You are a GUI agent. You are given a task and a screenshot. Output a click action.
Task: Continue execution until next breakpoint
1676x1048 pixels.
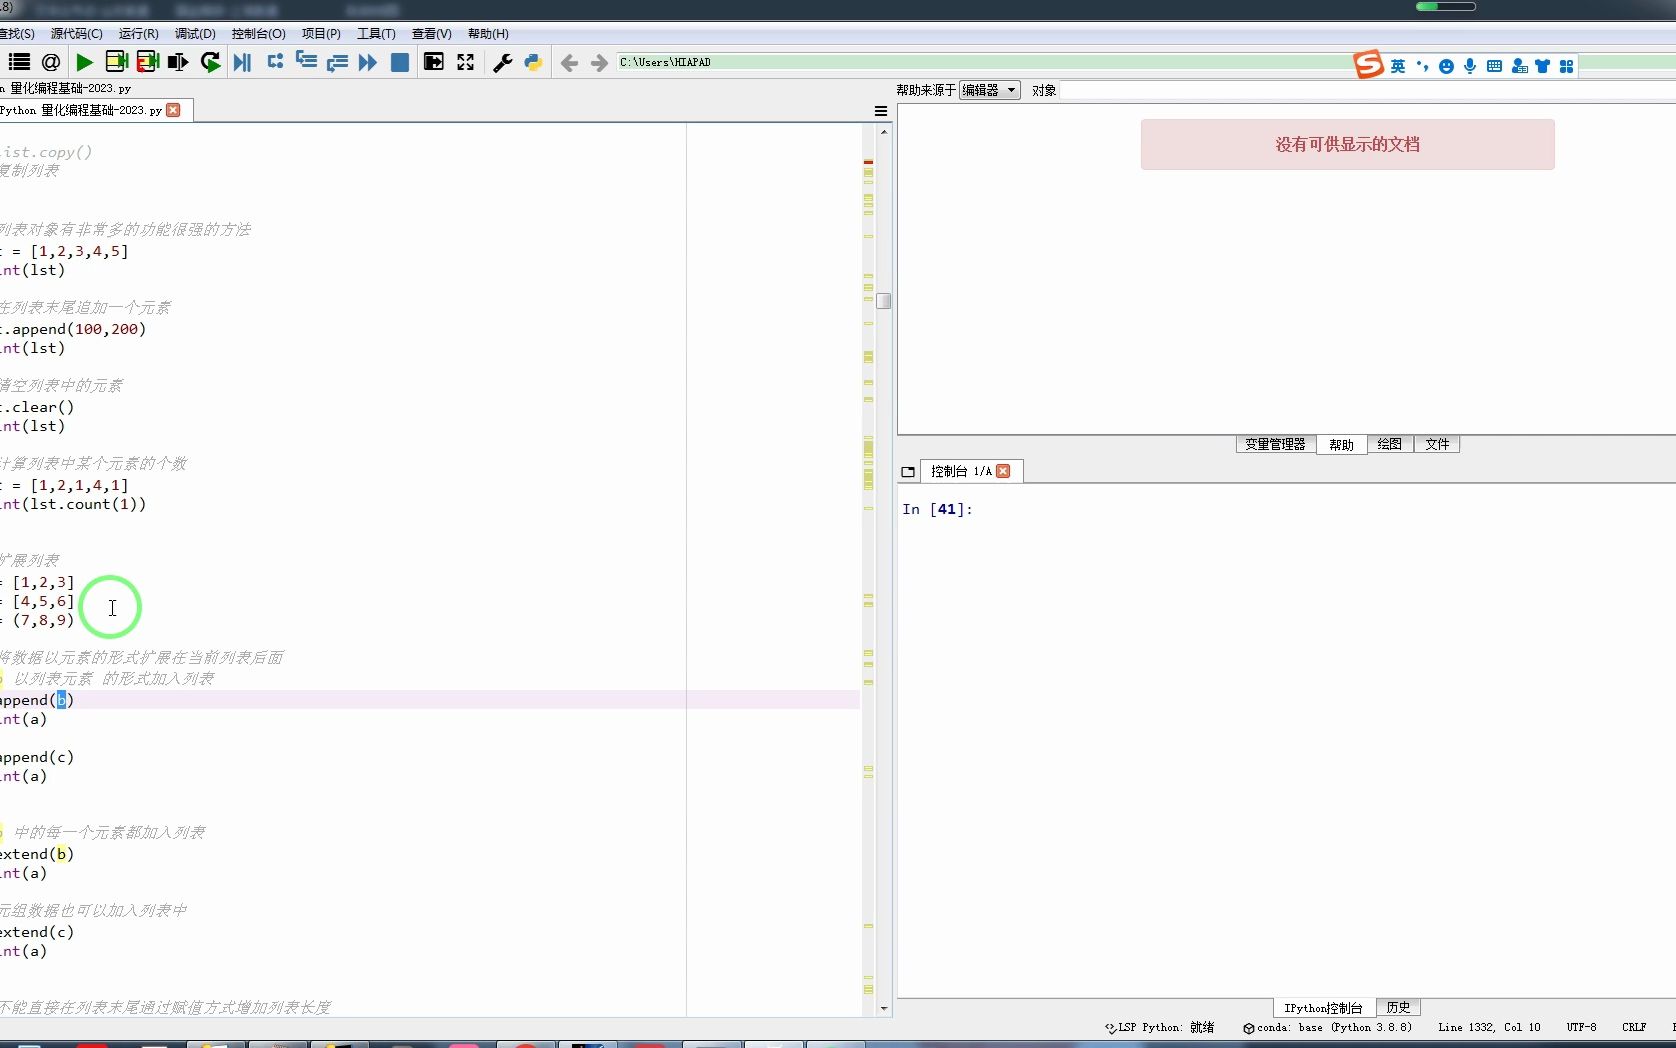point(368,62)
